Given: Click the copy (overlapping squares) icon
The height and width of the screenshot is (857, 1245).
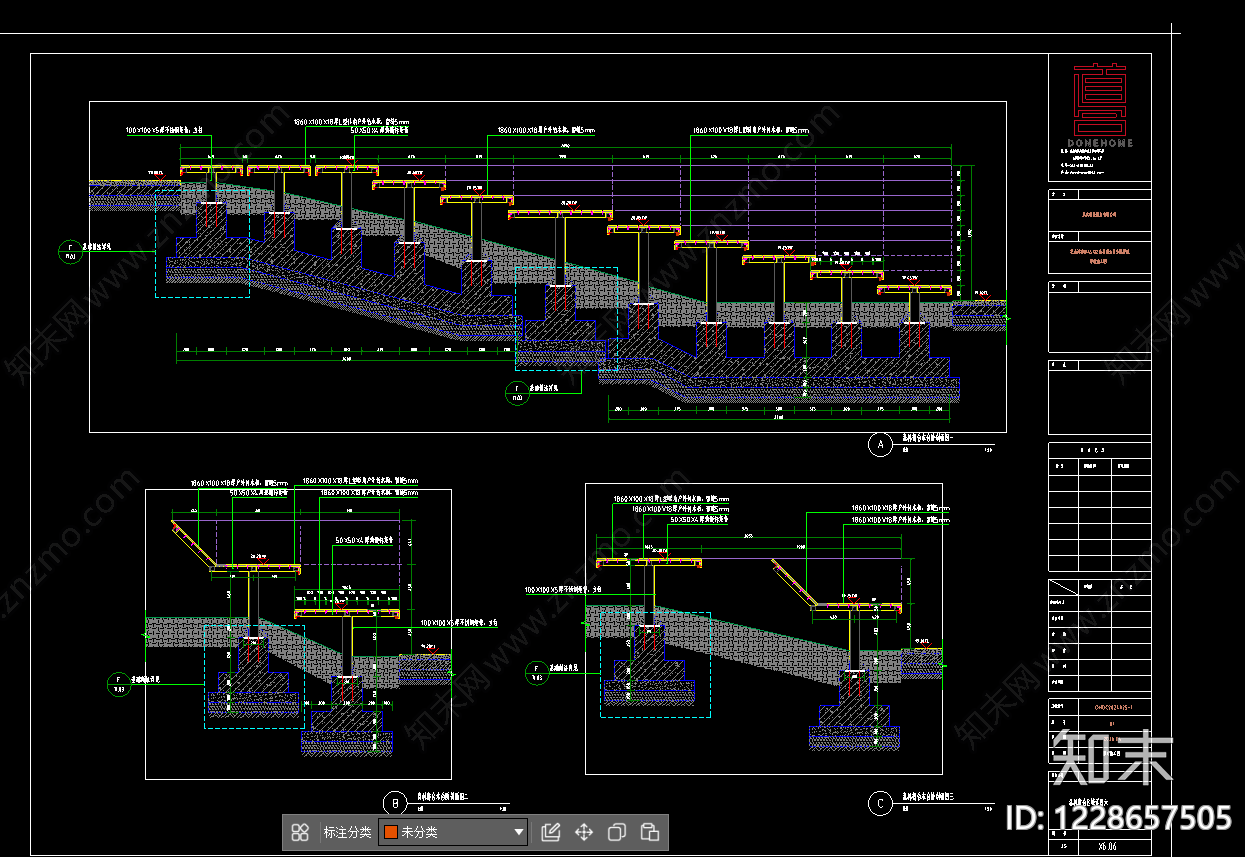Looking at the screenshot, I should pos(617,832).
